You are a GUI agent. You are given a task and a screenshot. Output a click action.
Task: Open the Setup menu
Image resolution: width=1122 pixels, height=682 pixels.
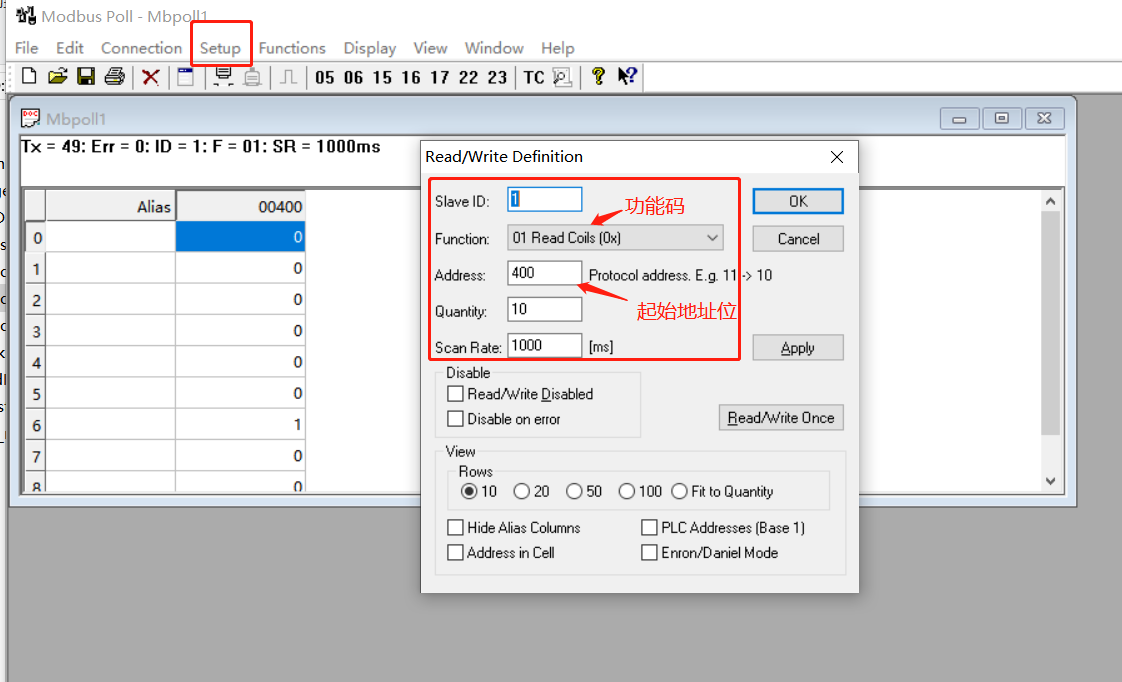coord(220,48)
